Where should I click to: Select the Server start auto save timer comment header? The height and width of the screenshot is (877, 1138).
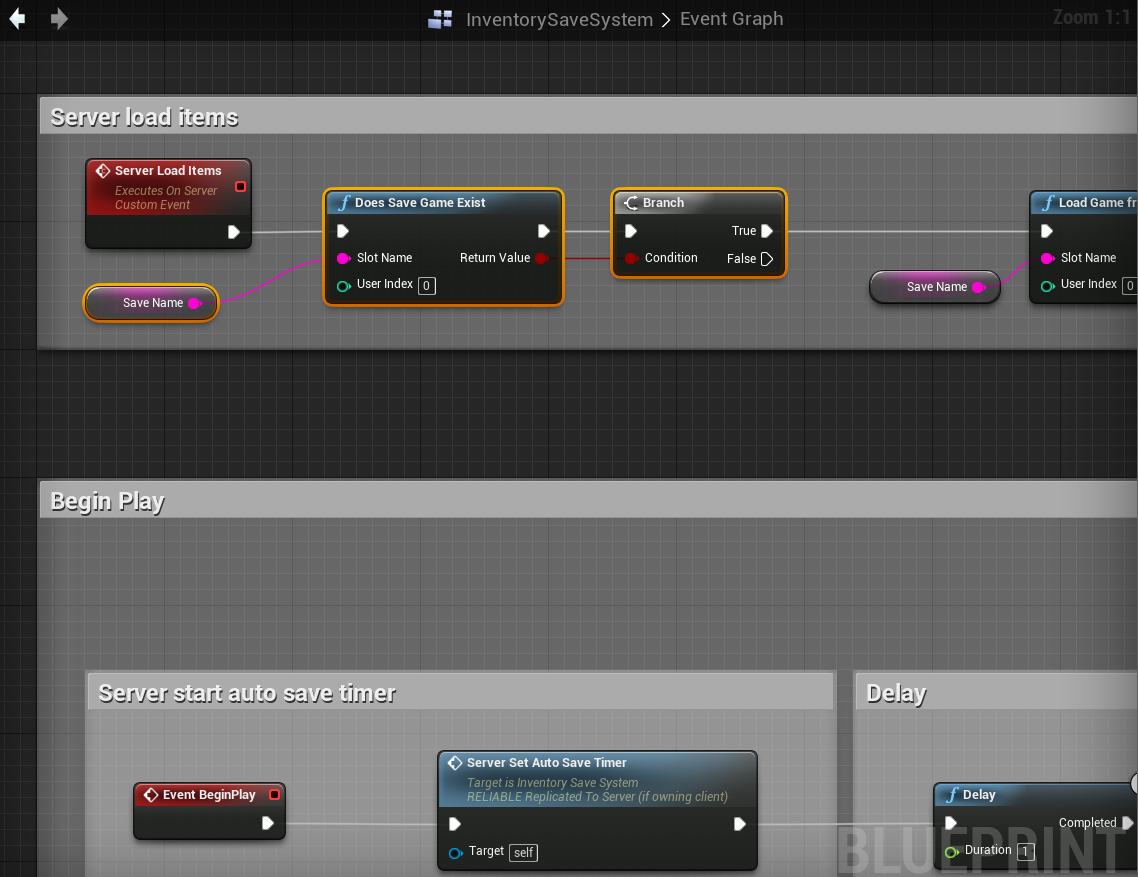pyautogui.click(x=247, y=693)
